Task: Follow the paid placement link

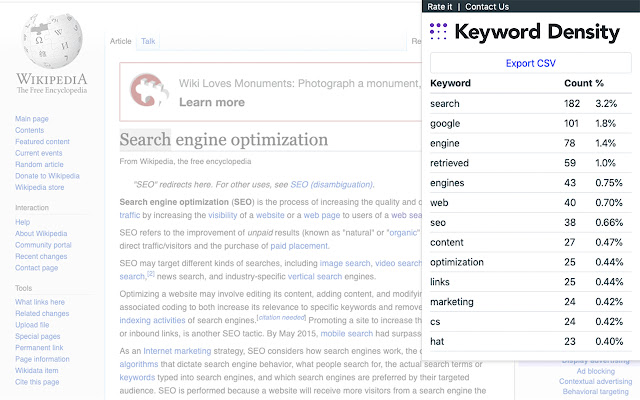Action: point(299,246)
